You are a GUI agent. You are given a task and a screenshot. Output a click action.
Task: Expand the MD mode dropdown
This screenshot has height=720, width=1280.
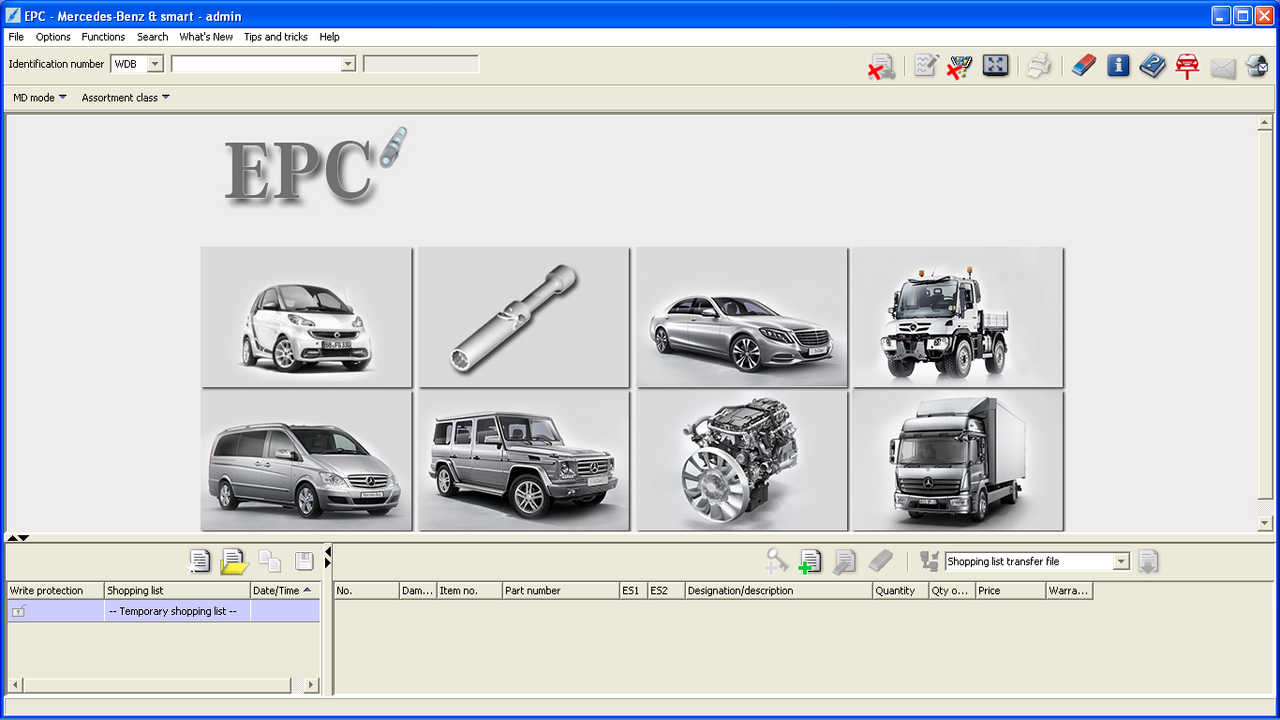(x=40, y=98)
